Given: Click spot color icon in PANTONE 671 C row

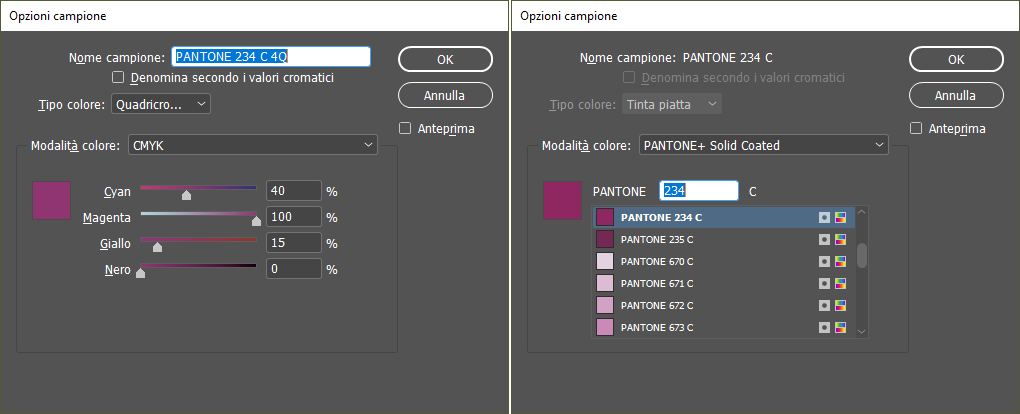Looking at the screenshot, I should coord(824,284).
